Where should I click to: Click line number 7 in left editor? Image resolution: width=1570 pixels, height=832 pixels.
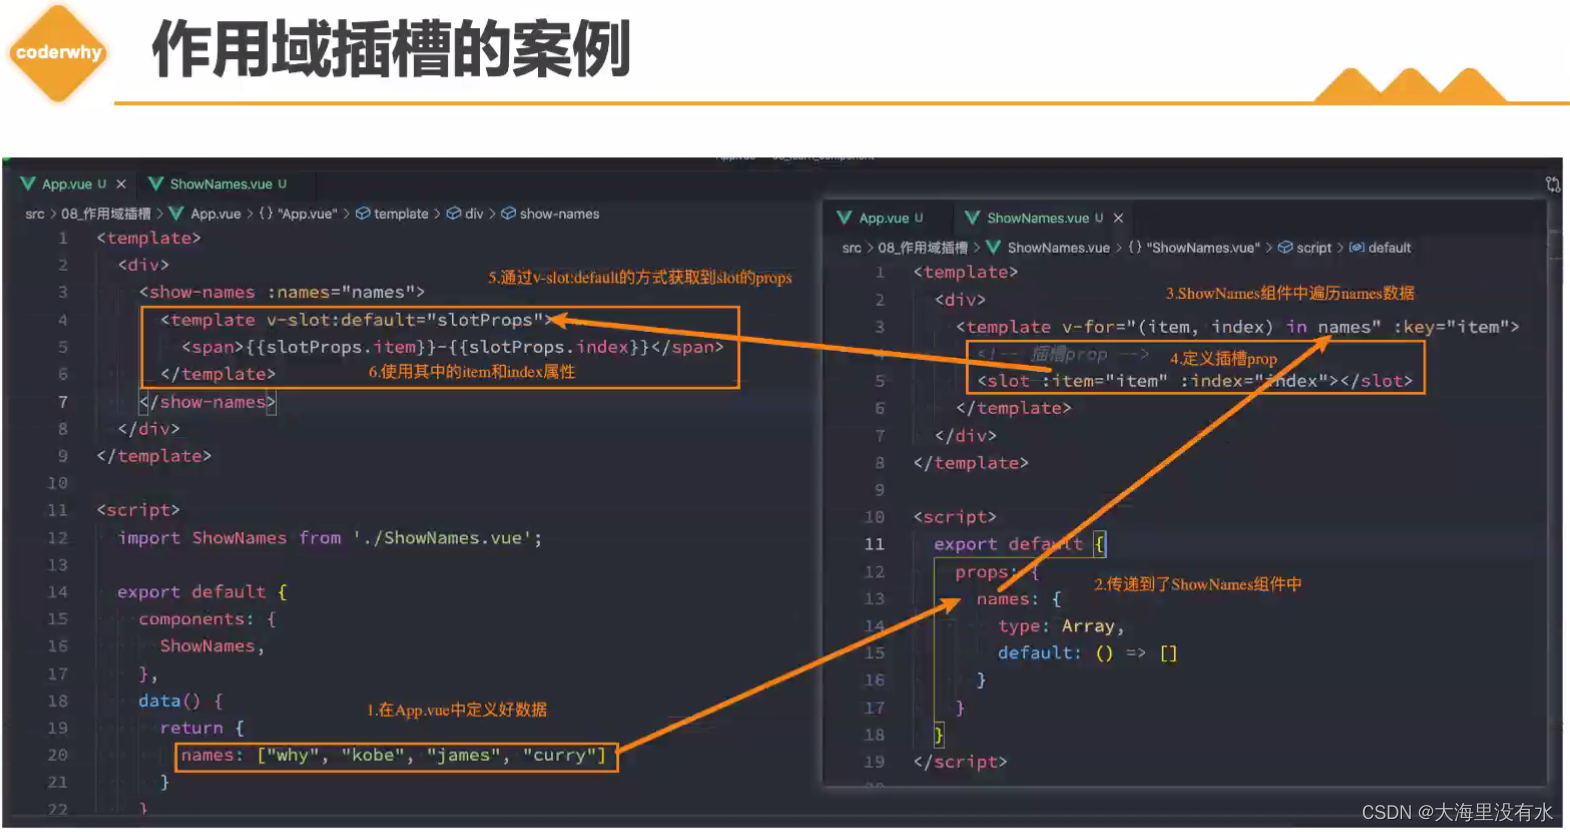point(63,401)
